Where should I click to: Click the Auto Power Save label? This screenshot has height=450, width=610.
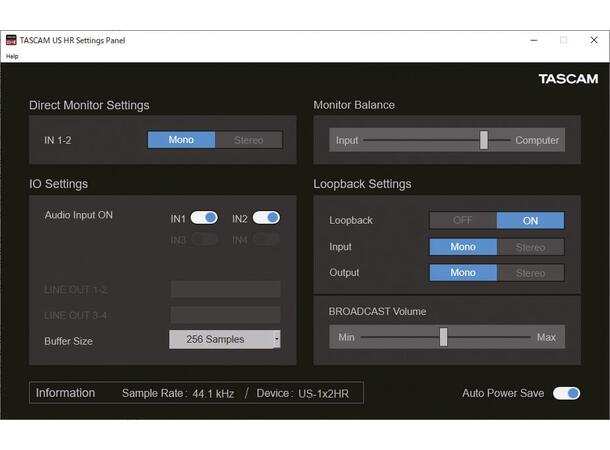click(503, 393)
